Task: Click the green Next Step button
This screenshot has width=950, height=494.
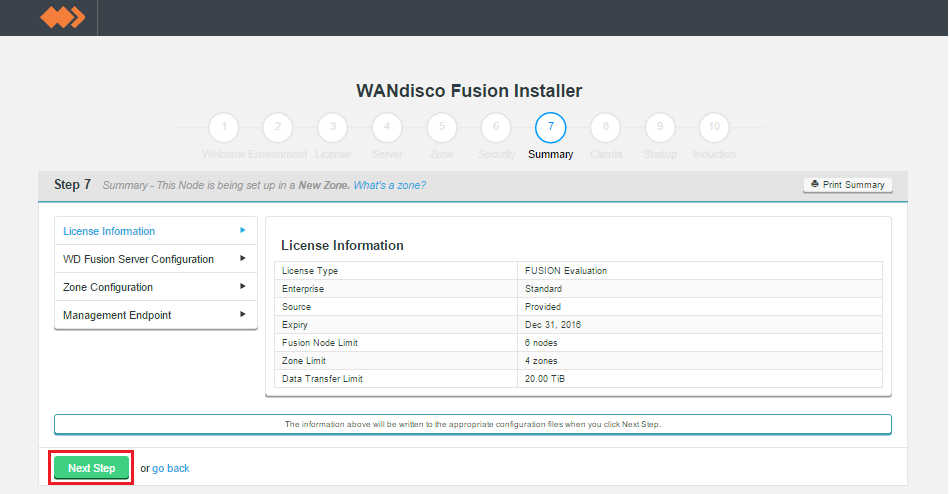Action: click(91, 468)
